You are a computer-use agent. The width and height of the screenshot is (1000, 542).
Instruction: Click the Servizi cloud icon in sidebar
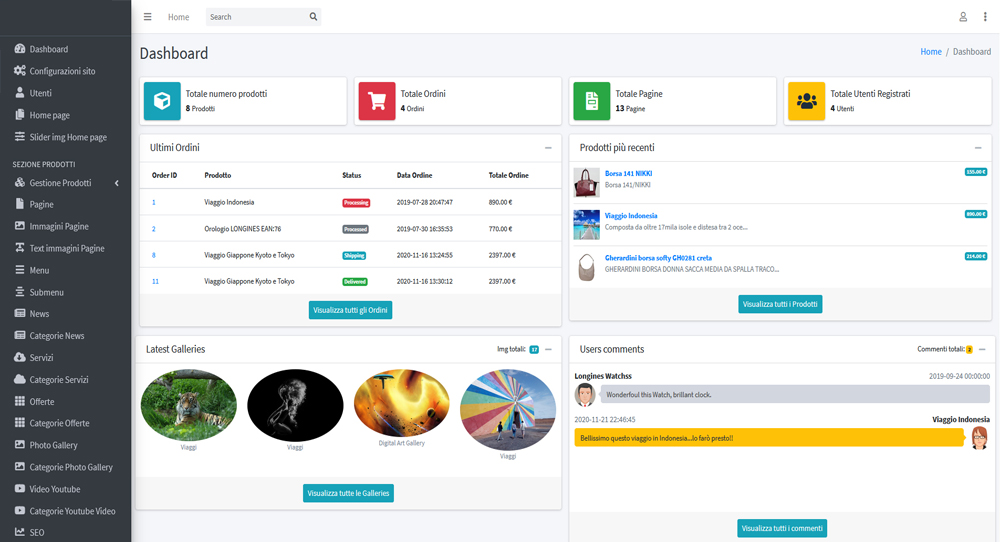coord(20,357)
